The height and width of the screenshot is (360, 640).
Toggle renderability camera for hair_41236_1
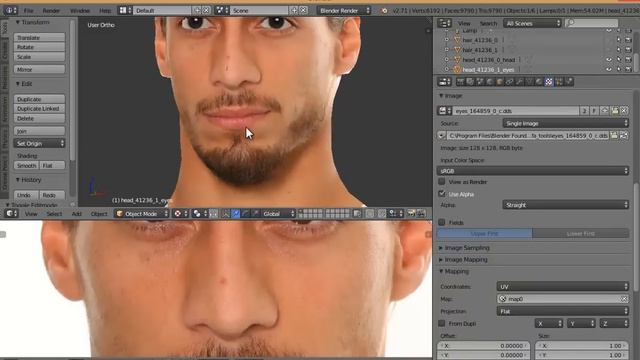[x=628, y=50]
